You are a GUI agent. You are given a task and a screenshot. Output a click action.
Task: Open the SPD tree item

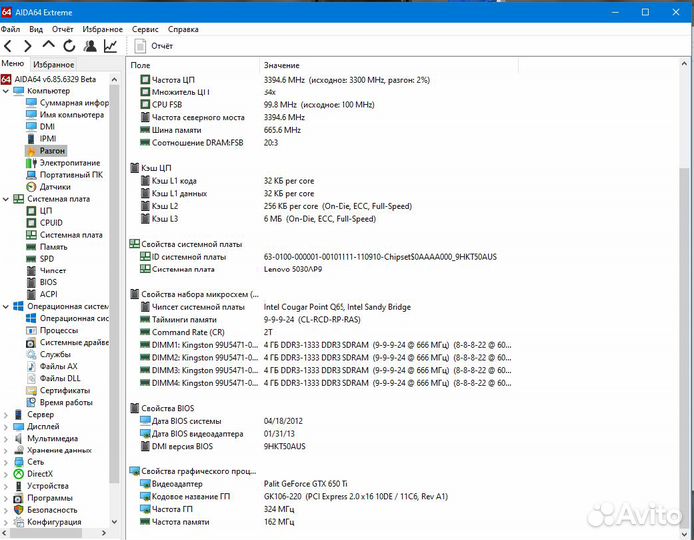(40, 259)
